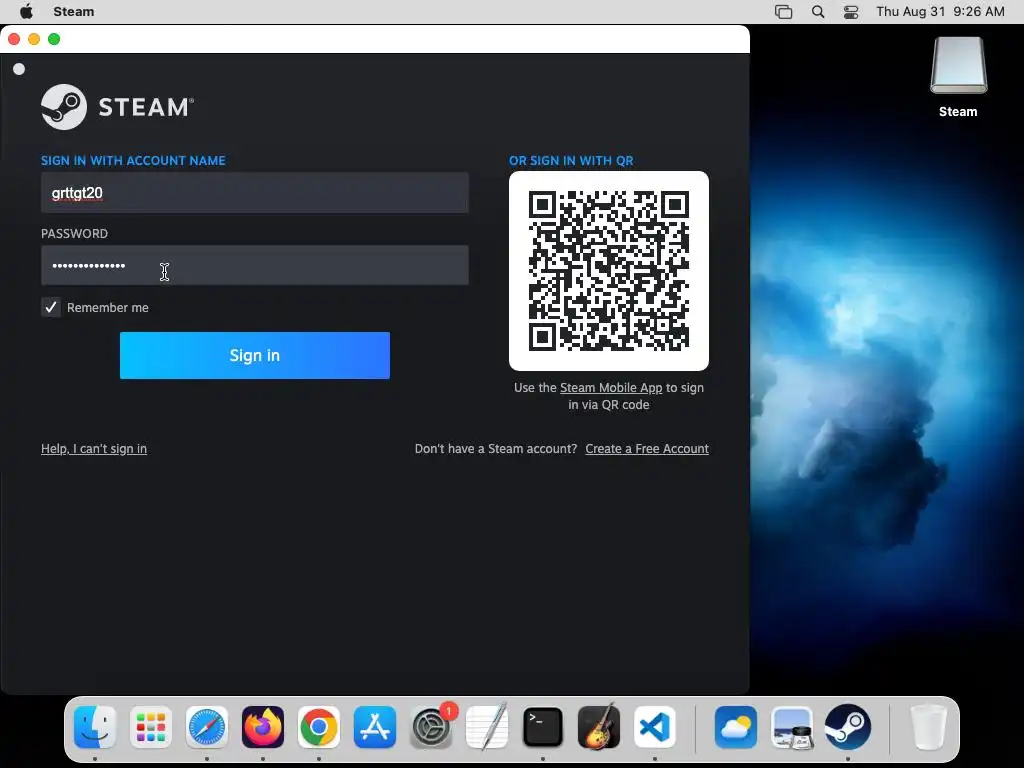Open the App Store dock icon
This screenshot has width=1024, height=768.
375,727
